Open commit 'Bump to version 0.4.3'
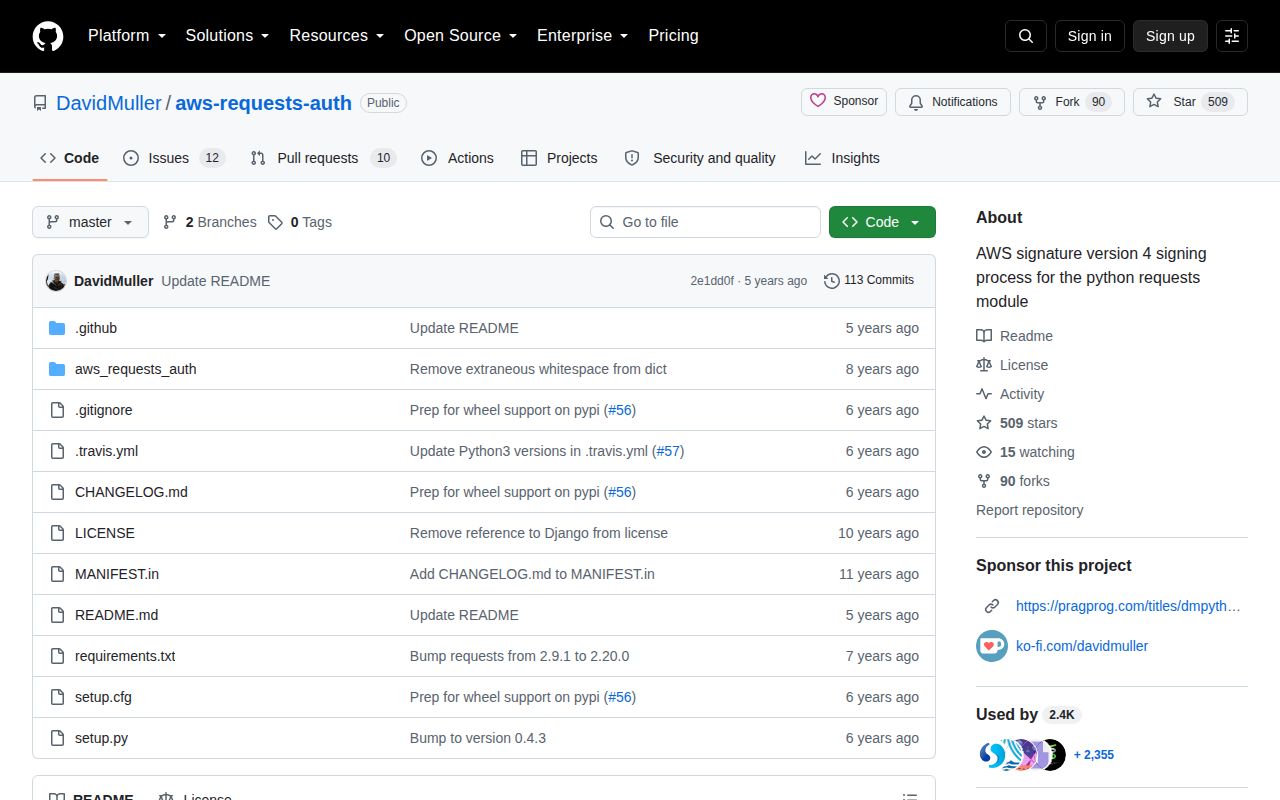Viewport: 1280px width, 800px height. [478, 738]
